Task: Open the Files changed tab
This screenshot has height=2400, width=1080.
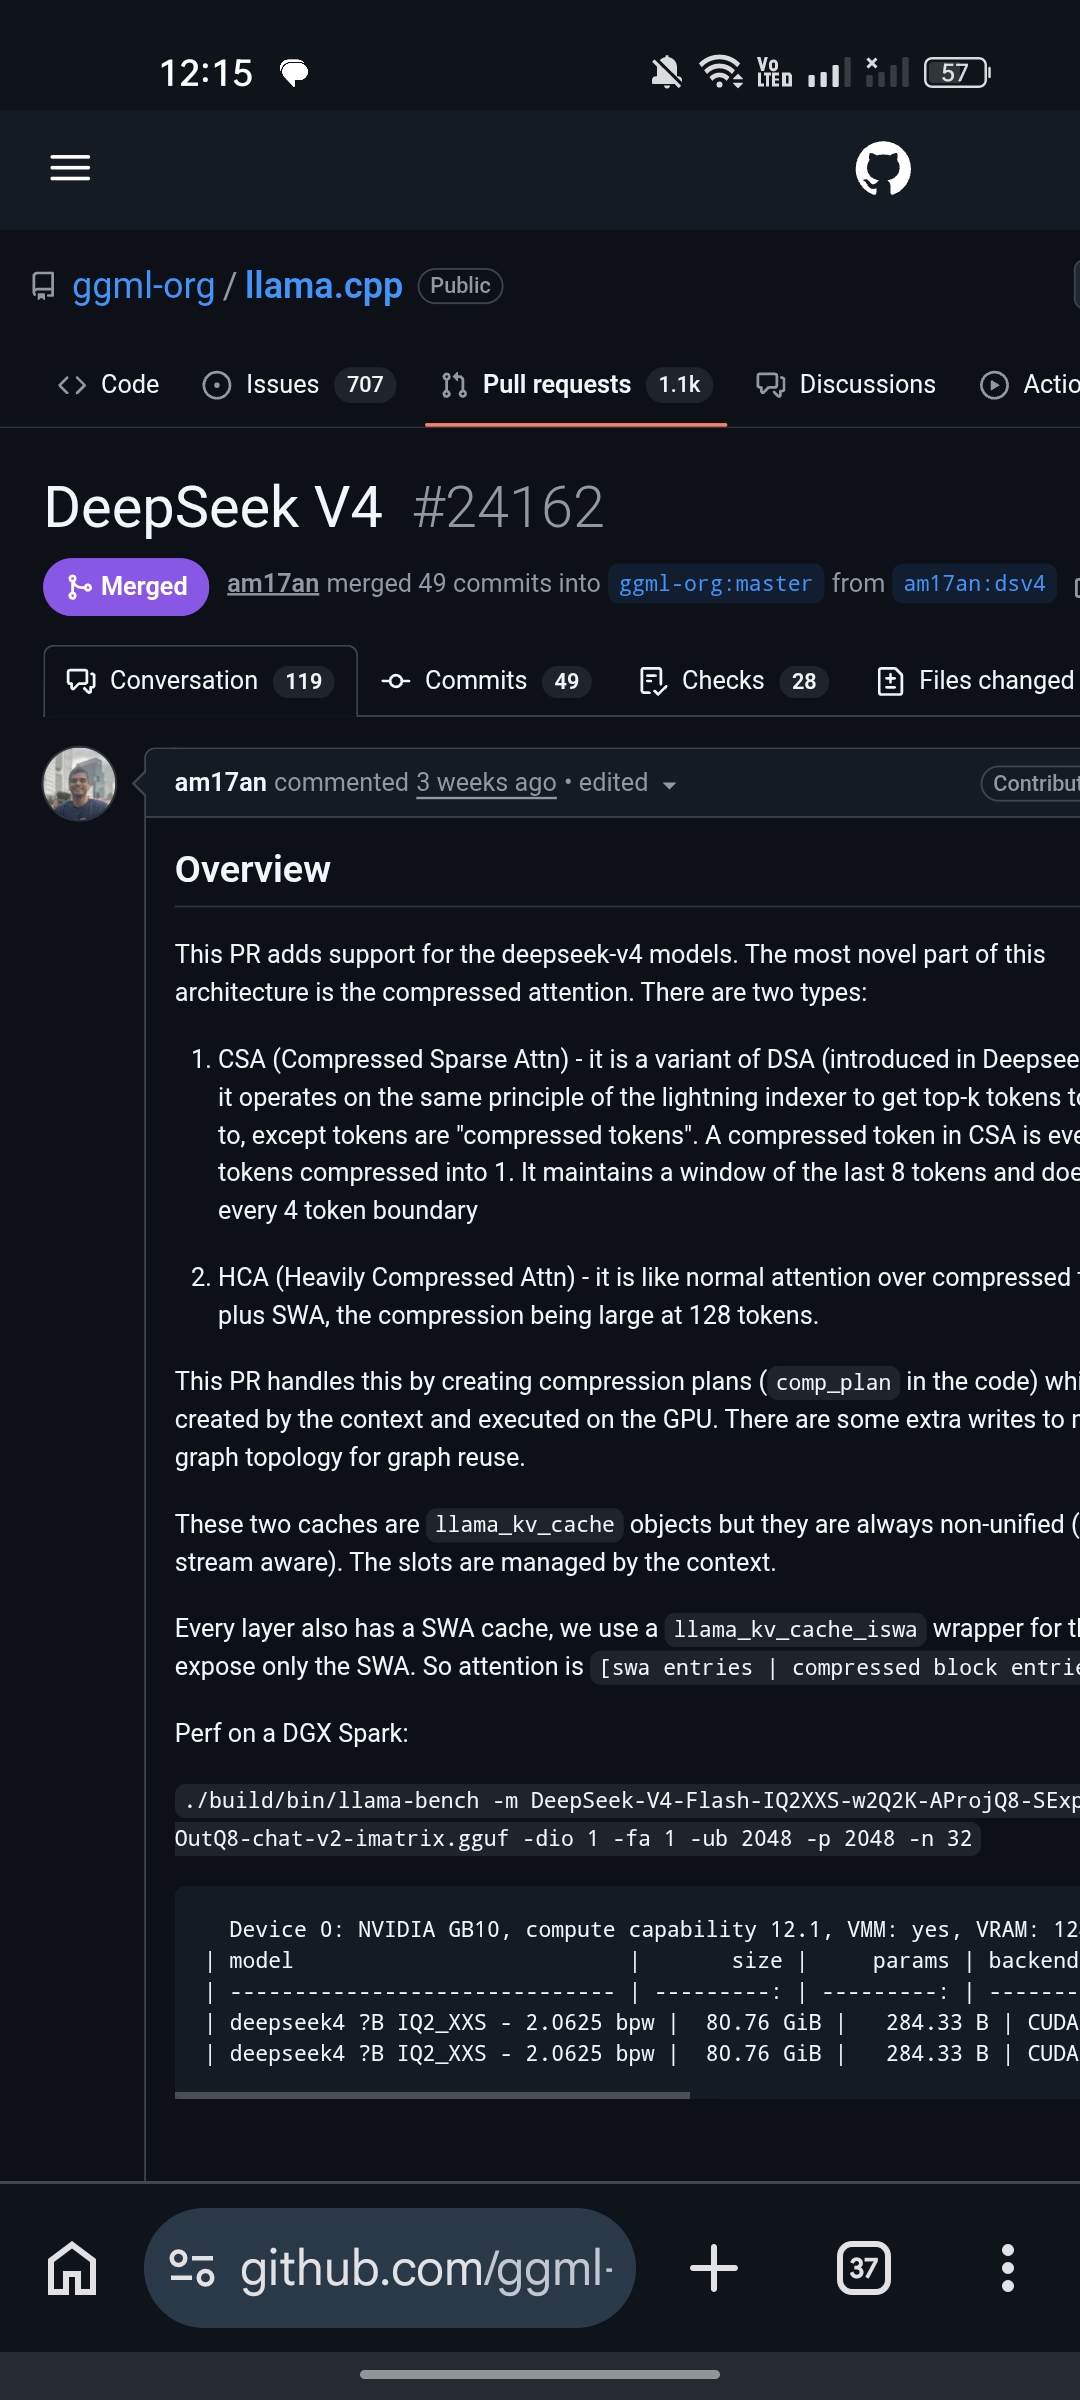Action: pyautogui.click(x=976, y=681)
